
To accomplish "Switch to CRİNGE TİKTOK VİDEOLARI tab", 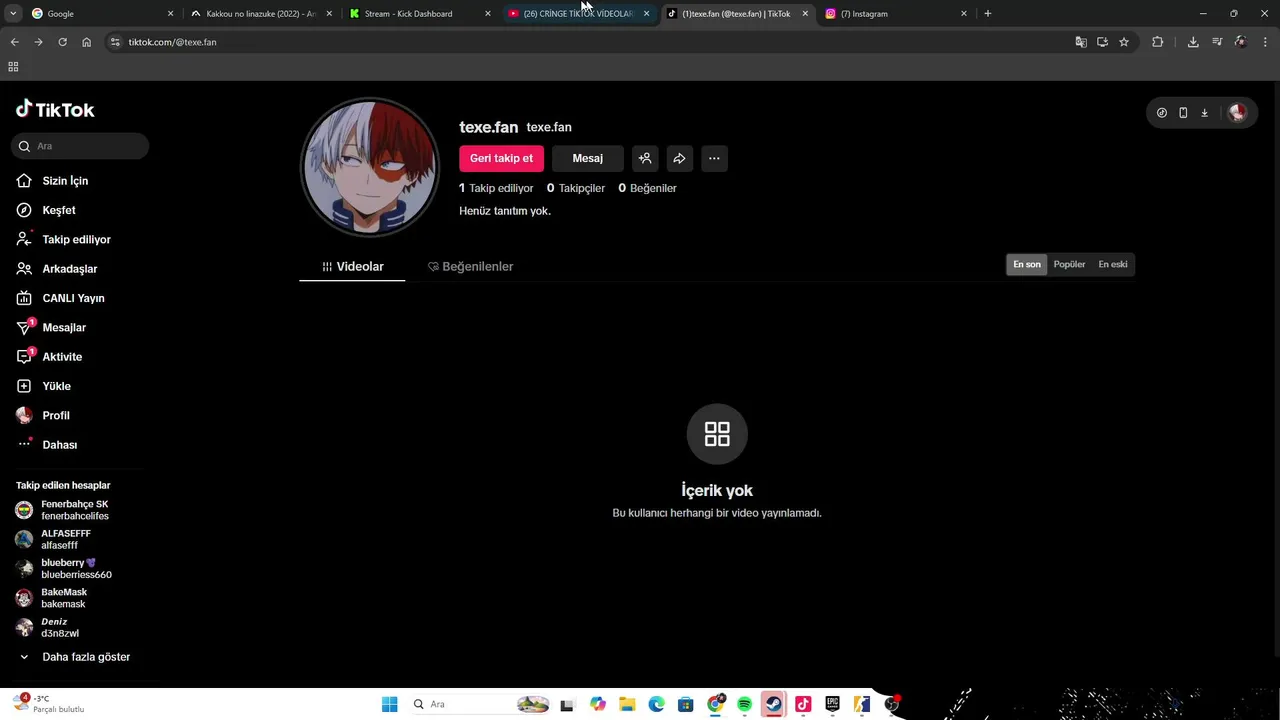I will pyautogui.click(x=578, y=14).
